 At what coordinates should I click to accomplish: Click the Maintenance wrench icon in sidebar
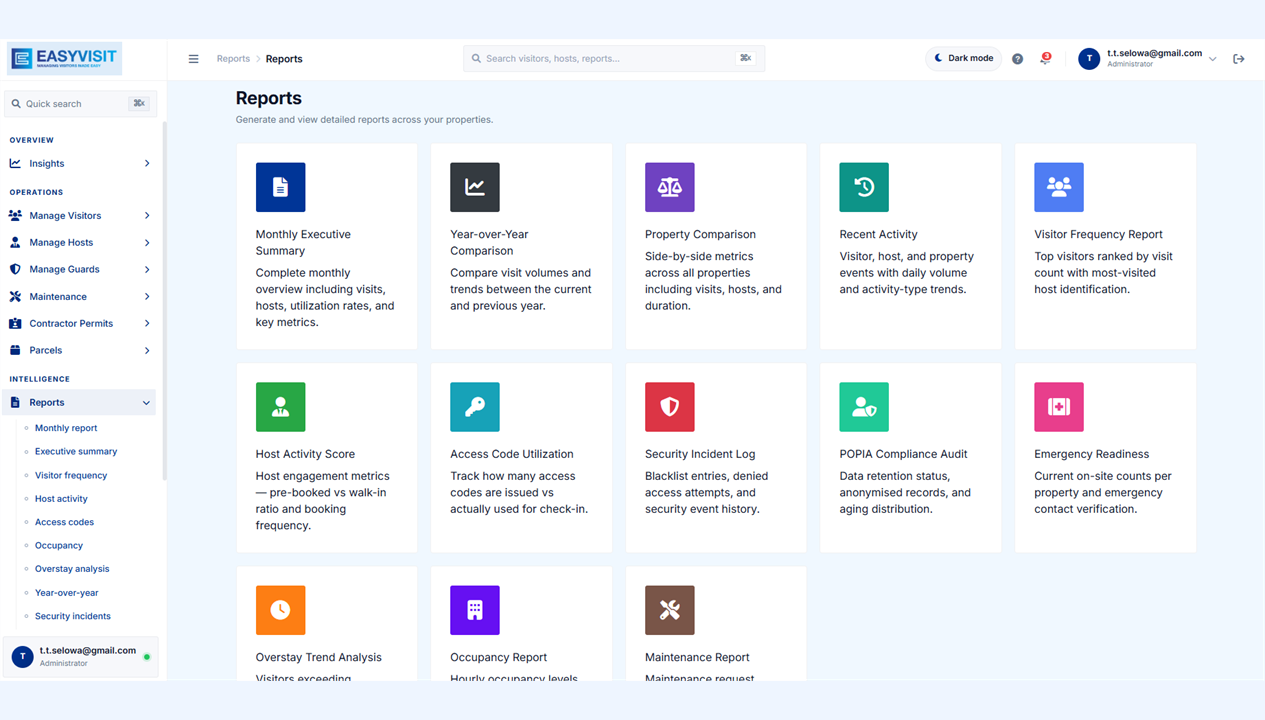15,296
